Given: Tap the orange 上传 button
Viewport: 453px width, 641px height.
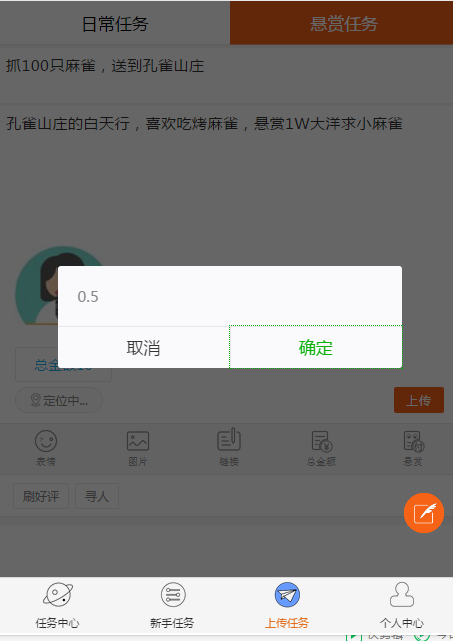Looking at the screenshot, I should click(419, 400).
